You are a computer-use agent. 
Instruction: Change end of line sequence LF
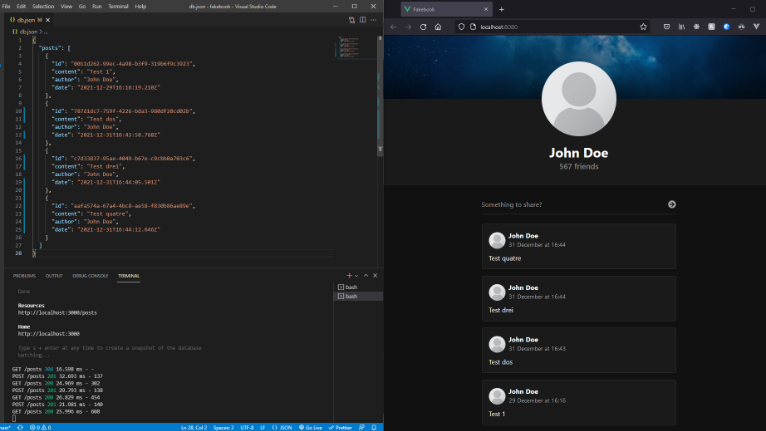point(262,428)
